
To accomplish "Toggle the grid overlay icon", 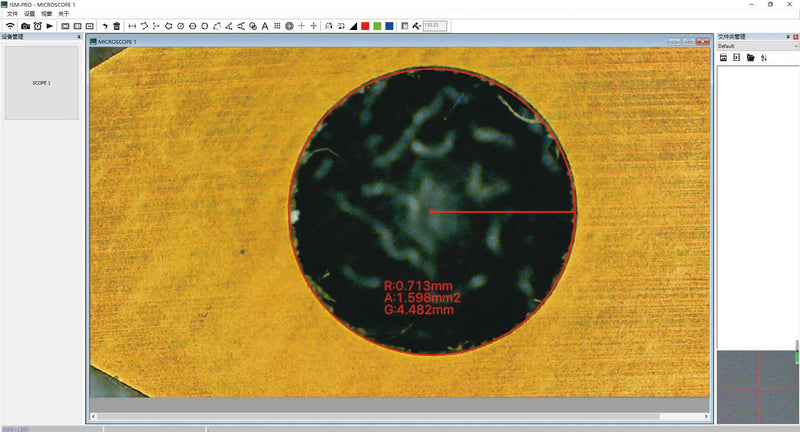I will pyautogui.click(x=276, y=26).
